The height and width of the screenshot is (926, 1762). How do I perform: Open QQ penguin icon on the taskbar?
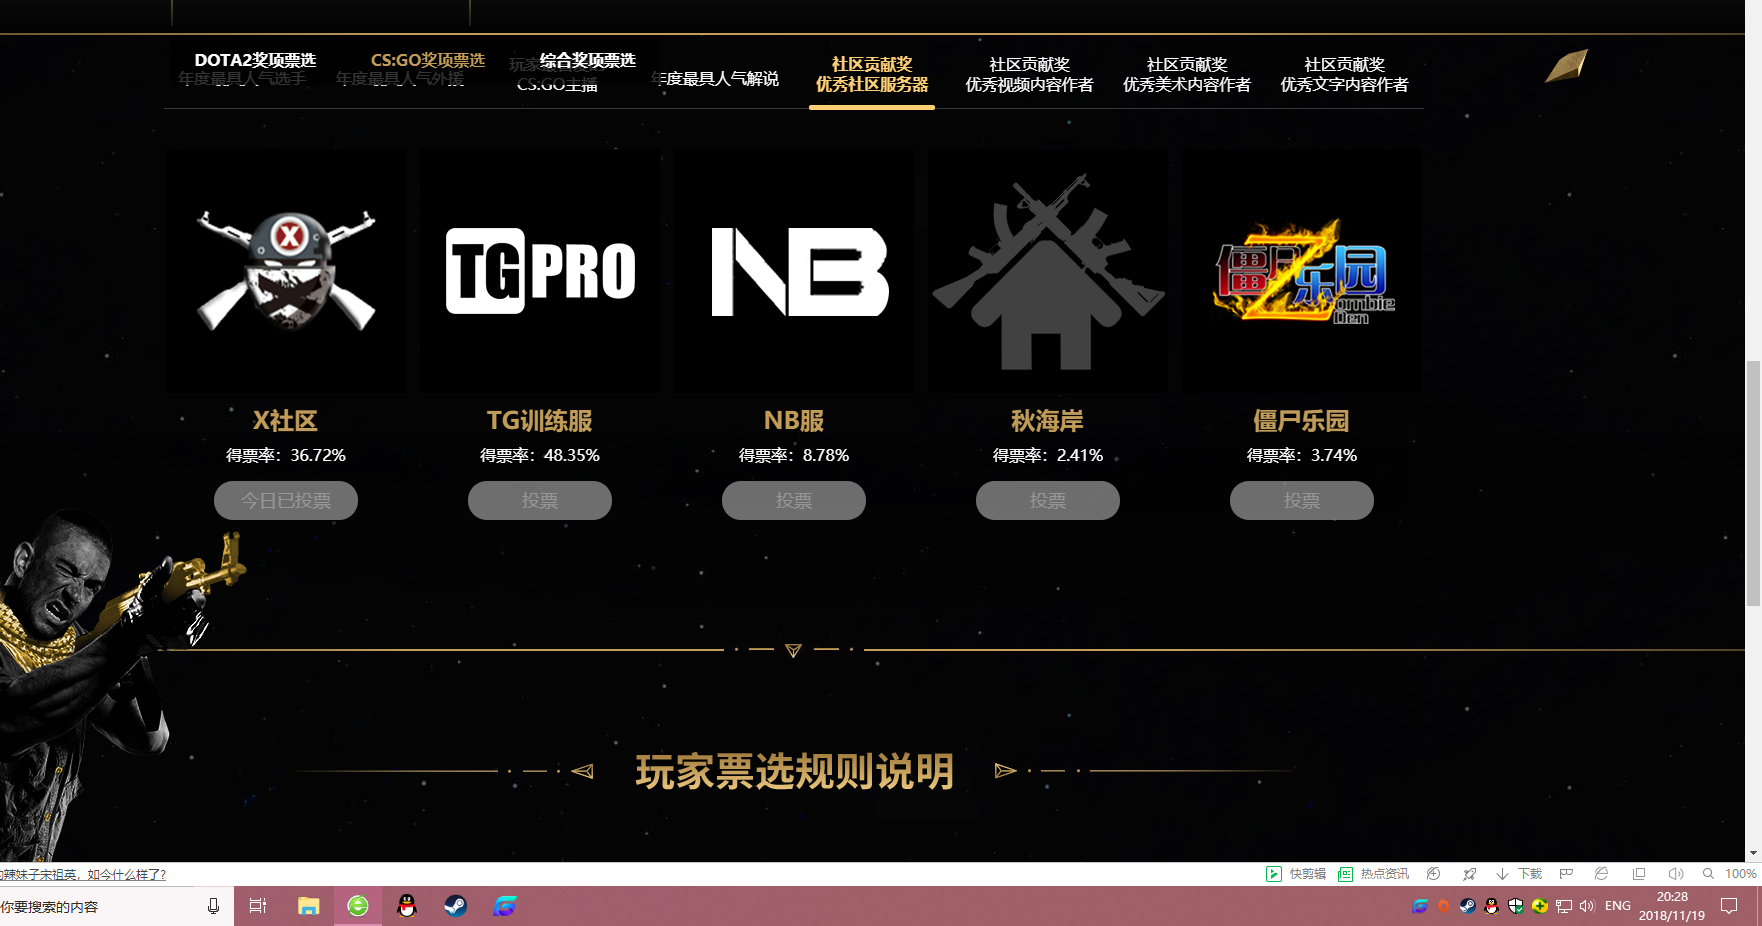[407, 906]
